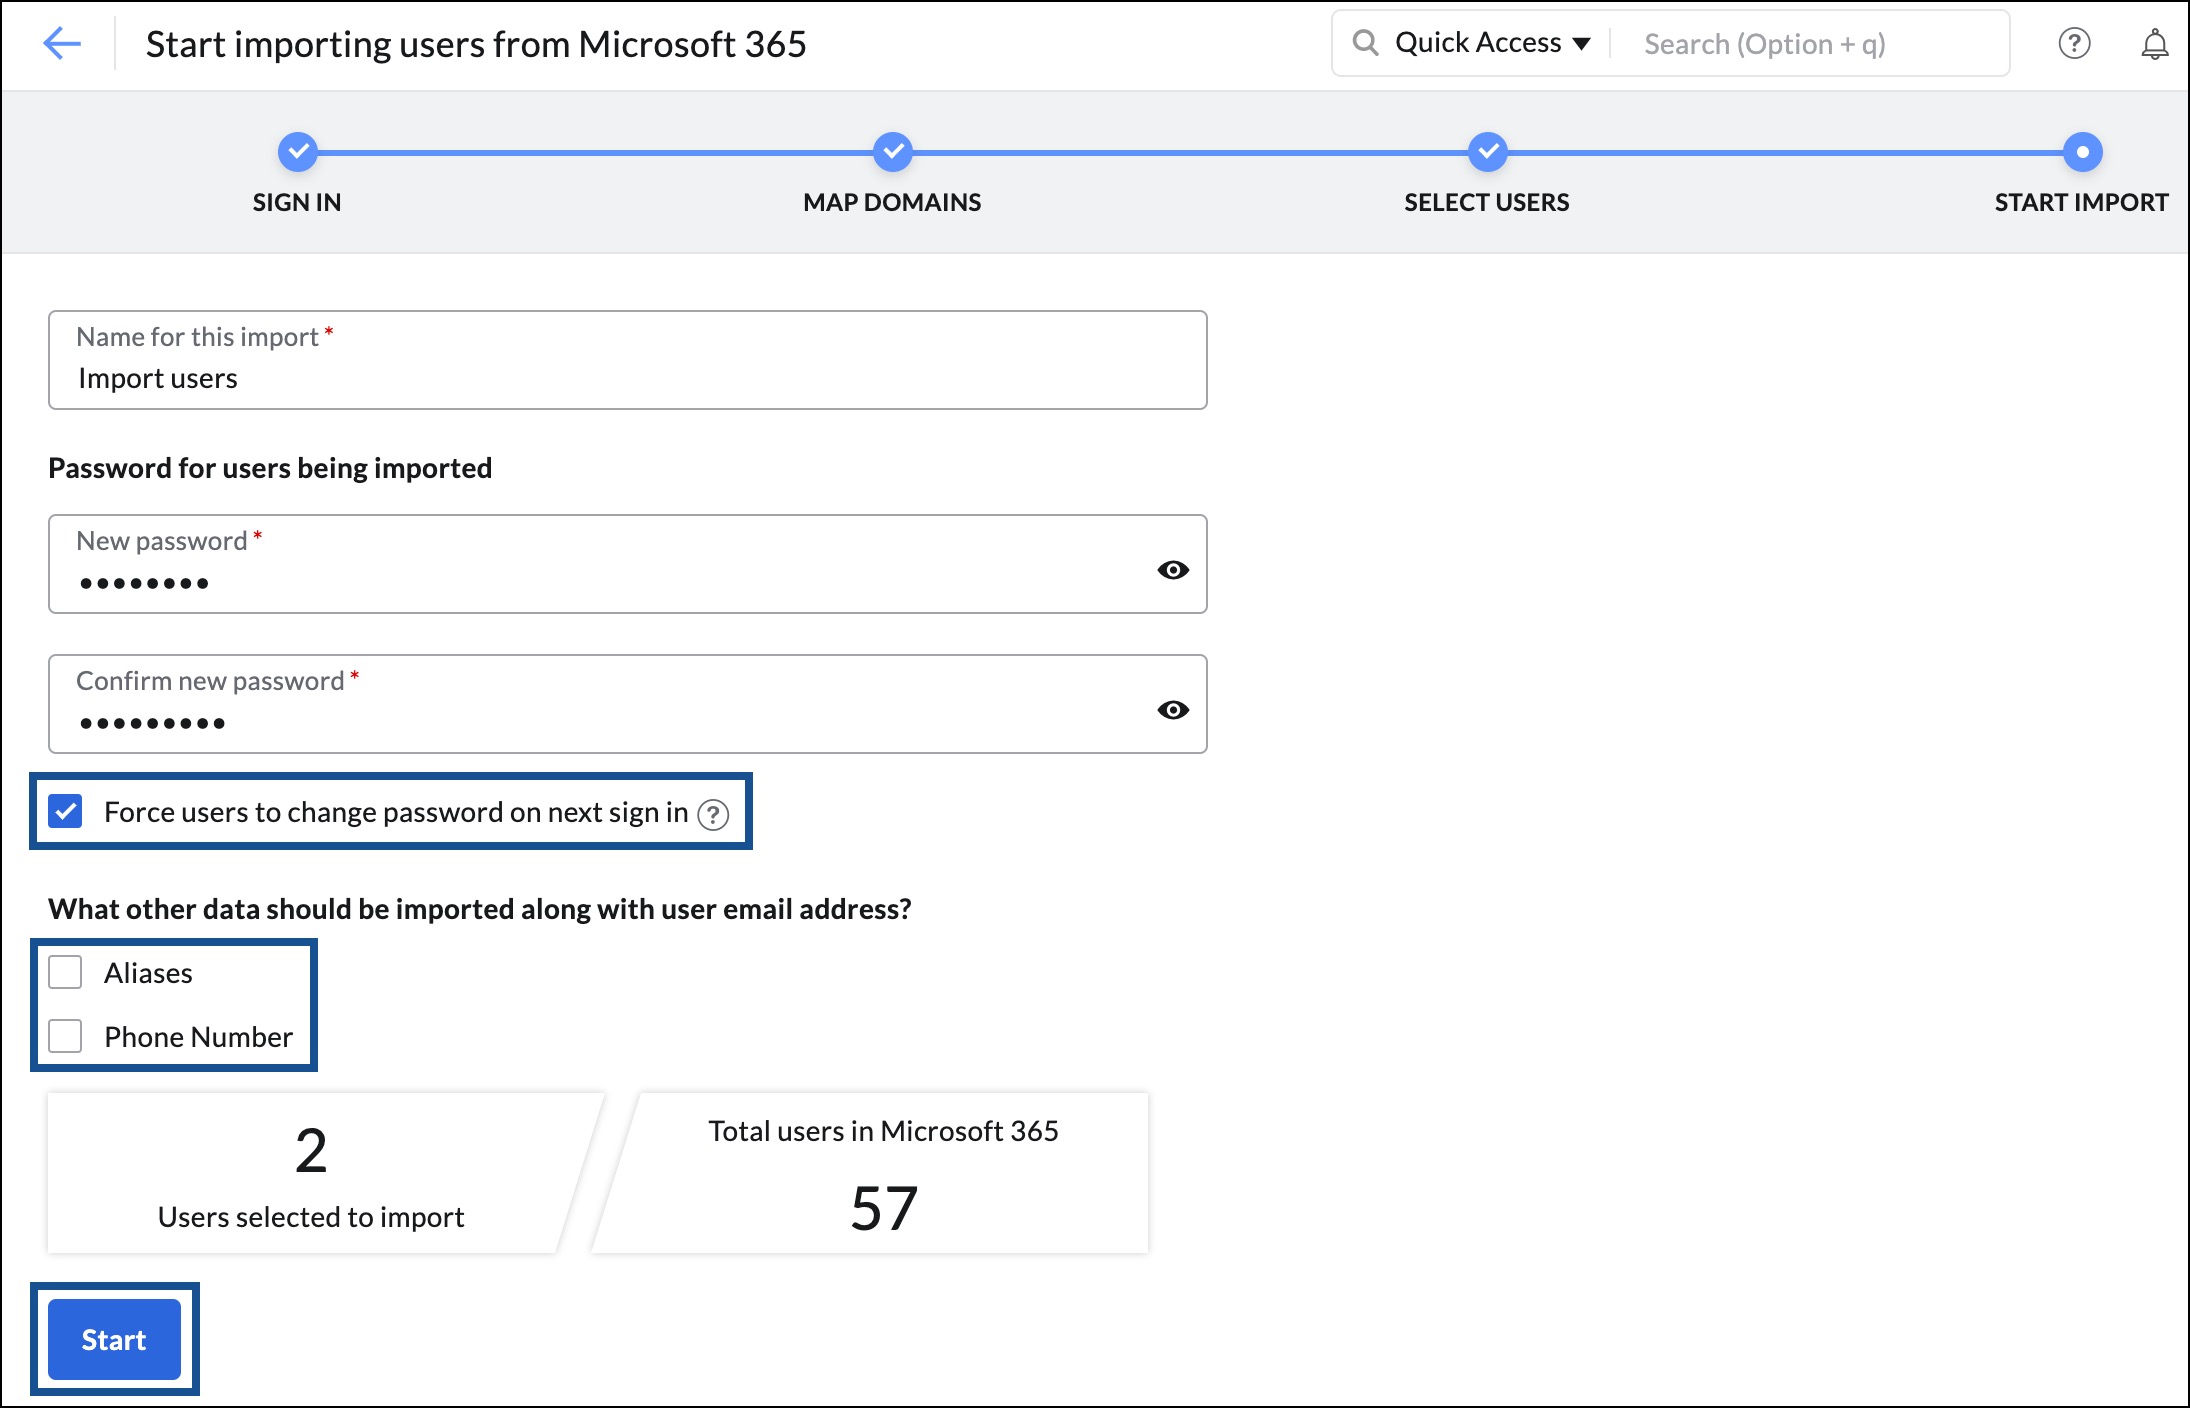Click the START IMPORT step indicator
The width and height of the screenshot is (2190, 1408).
pos(2078,152)
